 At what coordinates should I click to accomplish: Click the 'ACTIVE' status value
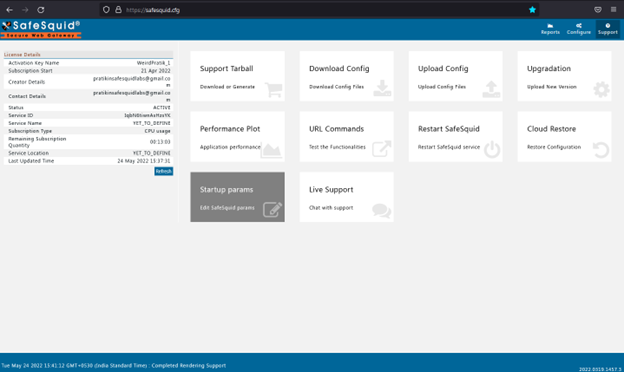[162, 107]
